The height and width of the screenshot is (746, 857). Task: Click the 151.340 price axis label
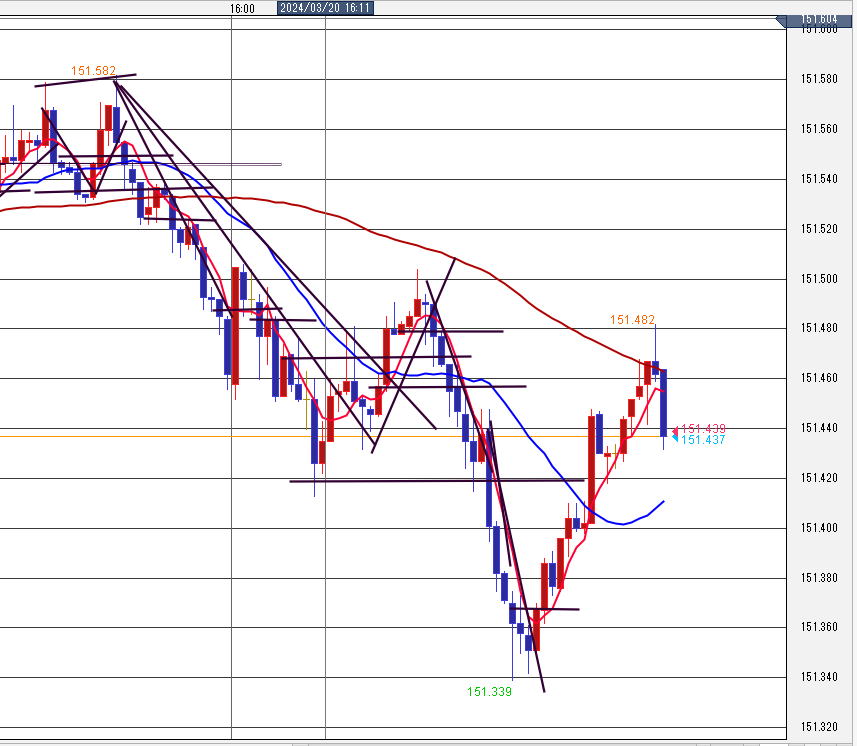(x=819, y=677)
